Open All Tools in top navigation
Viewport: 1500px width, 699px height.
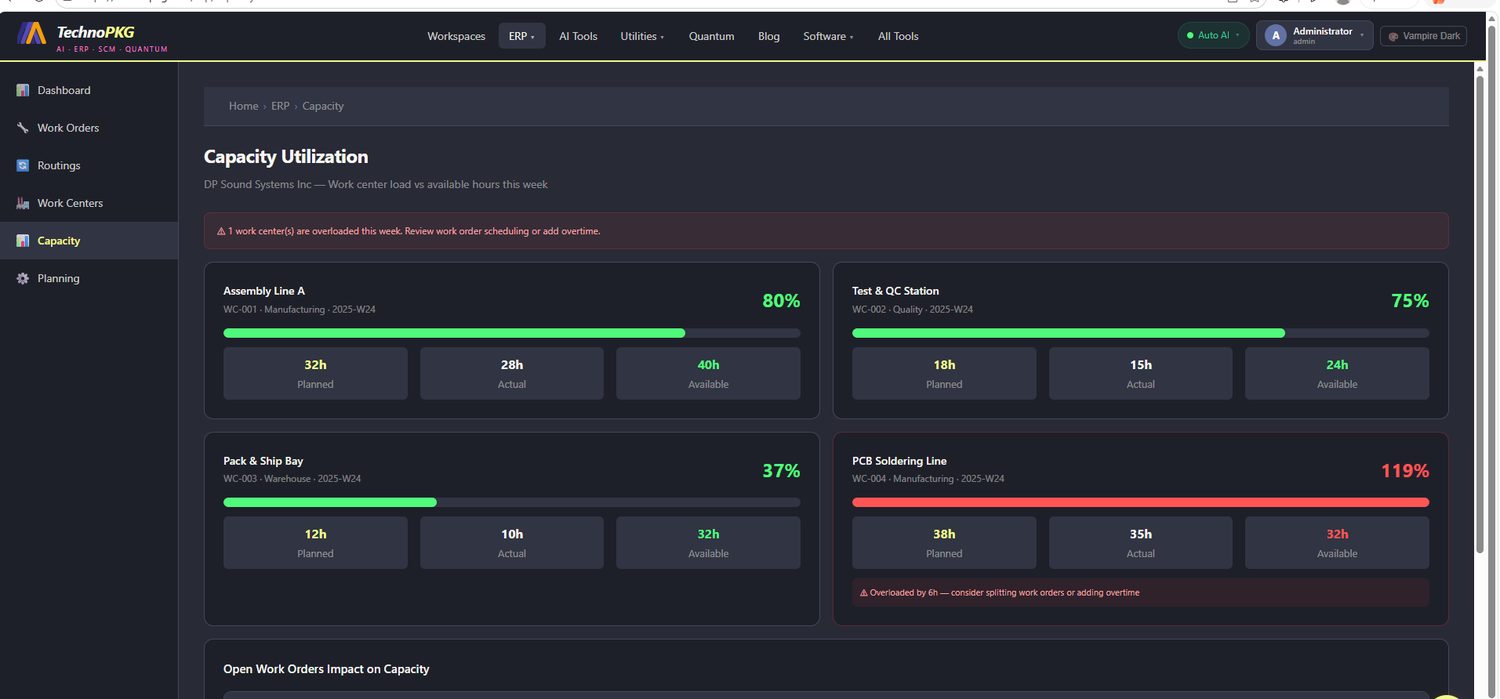tap(898, 36)
